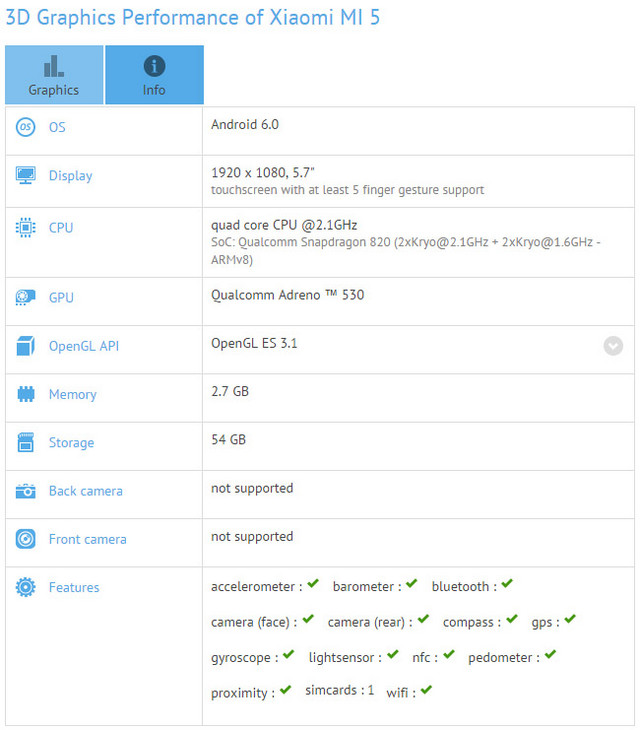The image size is (640, 730).
Task: Click the accelerometer green checkmark
Action: coord(313,584)
